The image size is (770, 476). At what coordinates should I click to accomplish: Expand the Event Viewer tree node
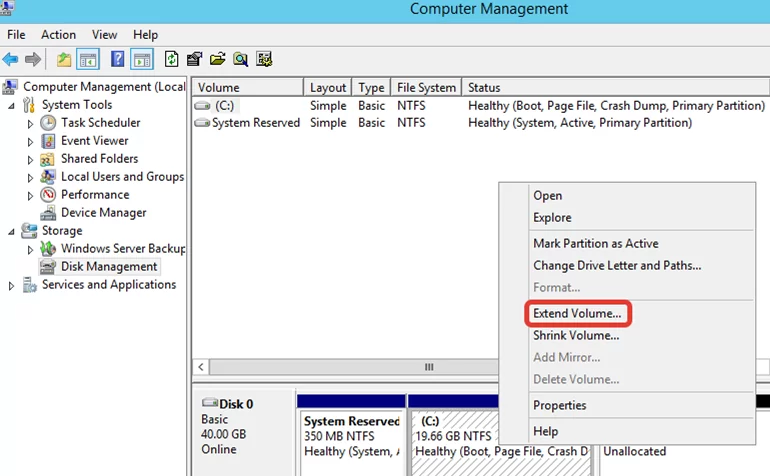pos(30,142)
